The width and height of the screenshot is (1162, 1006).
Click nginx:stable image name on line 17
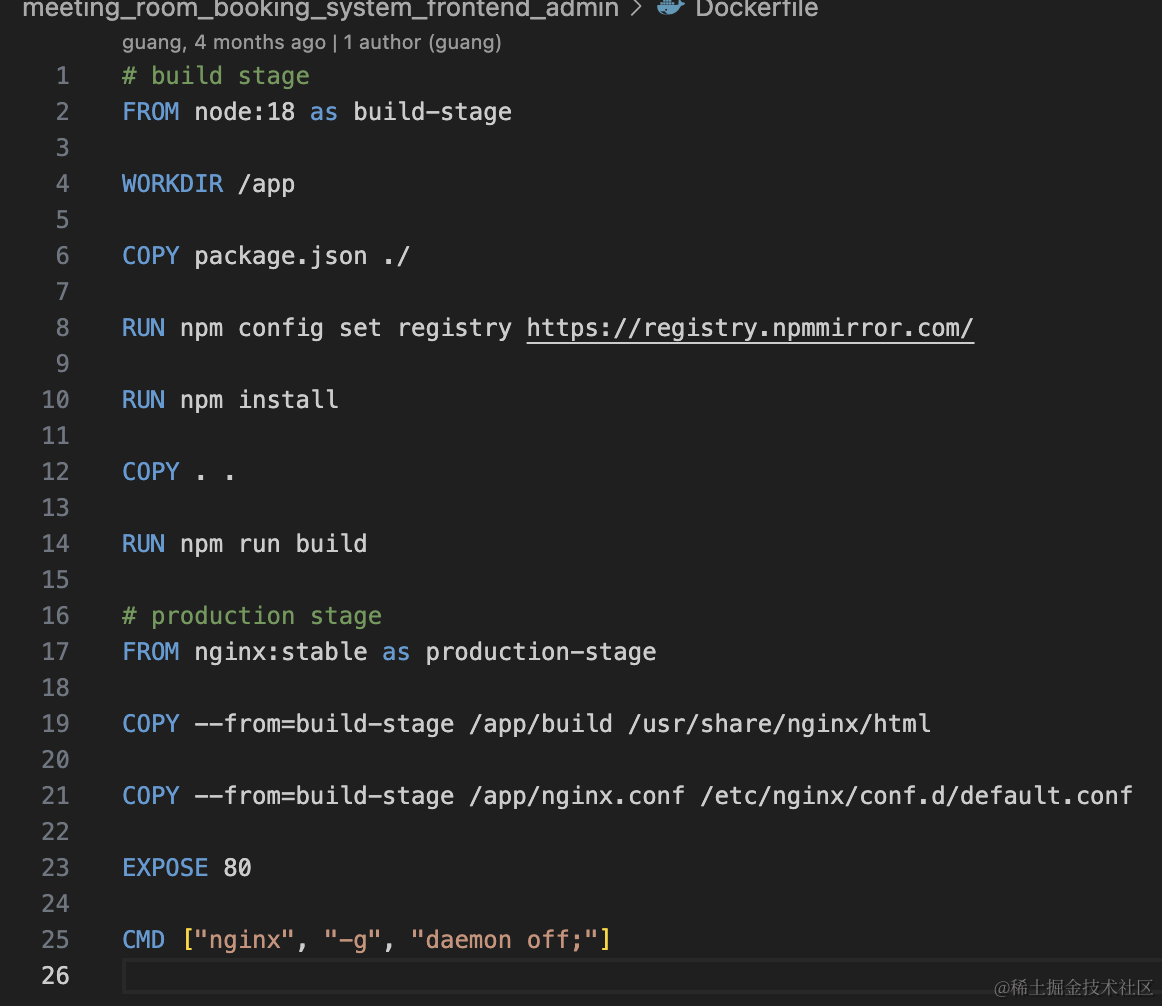coord(281,652)
